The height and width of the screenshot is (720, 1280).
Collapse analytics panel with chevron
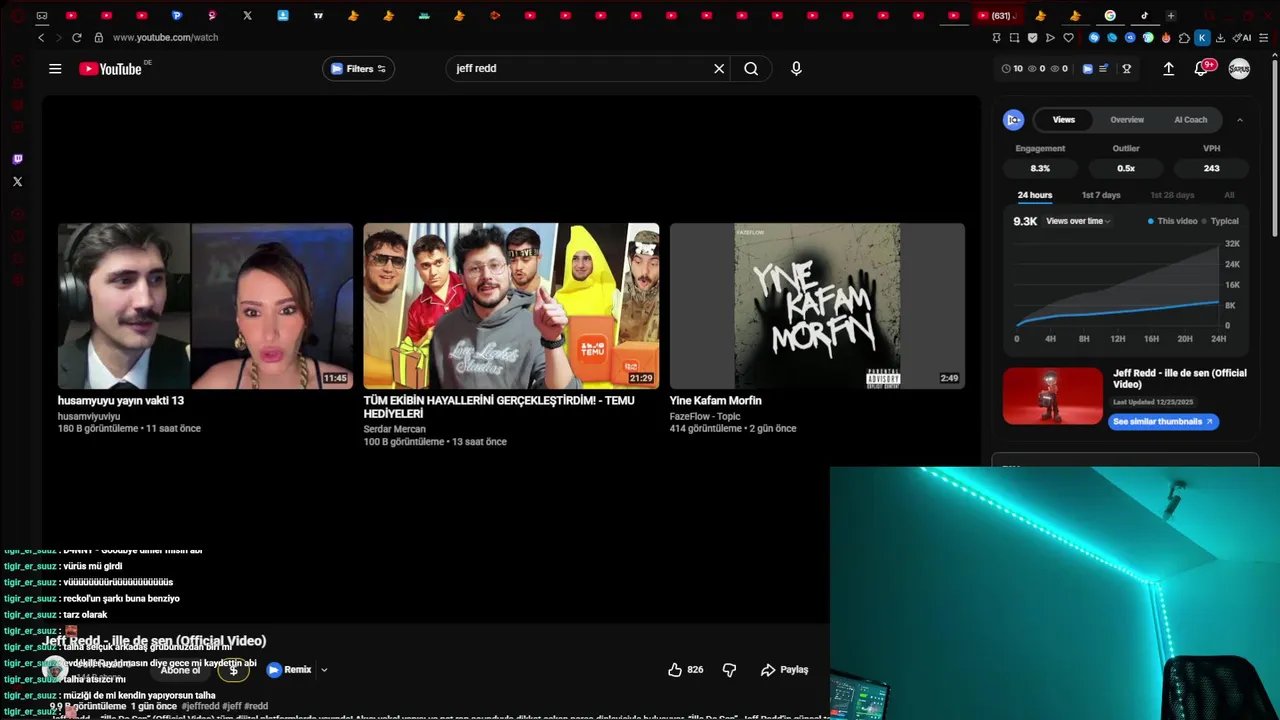coord(1239,120)
